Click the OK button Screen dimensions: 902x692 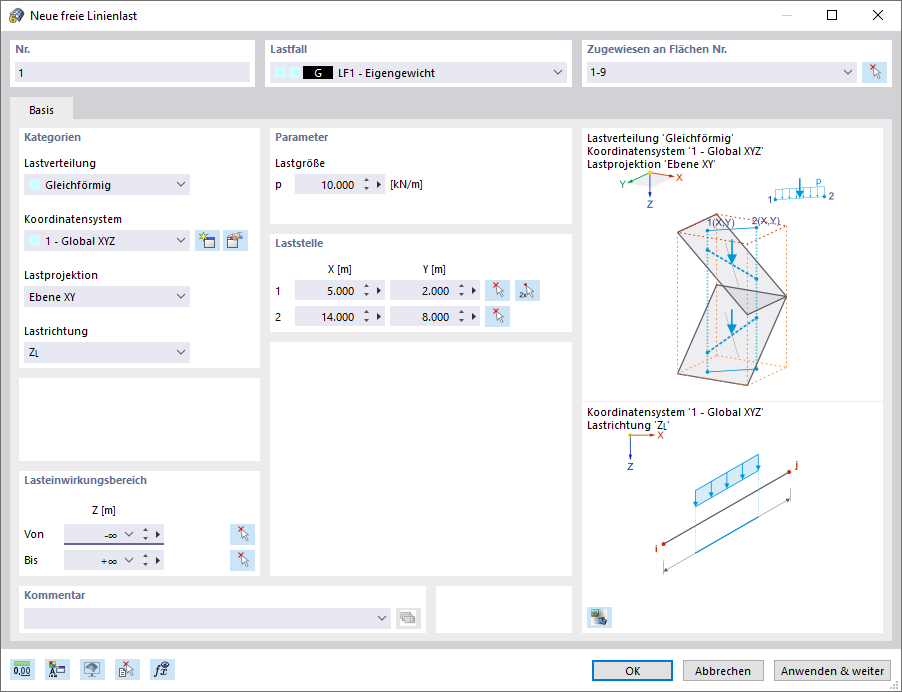(x=632, y=671)
